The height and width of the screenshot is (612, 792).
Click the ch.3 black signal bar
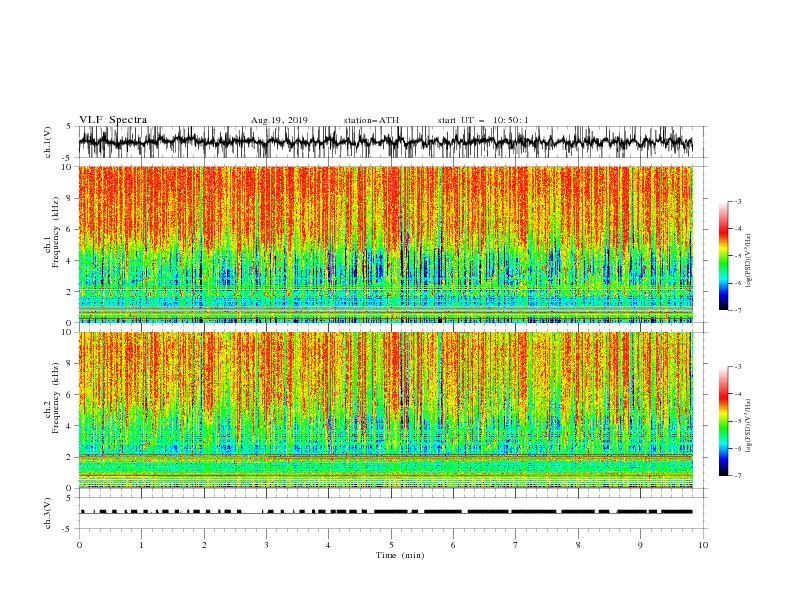(x=386, y=512)
